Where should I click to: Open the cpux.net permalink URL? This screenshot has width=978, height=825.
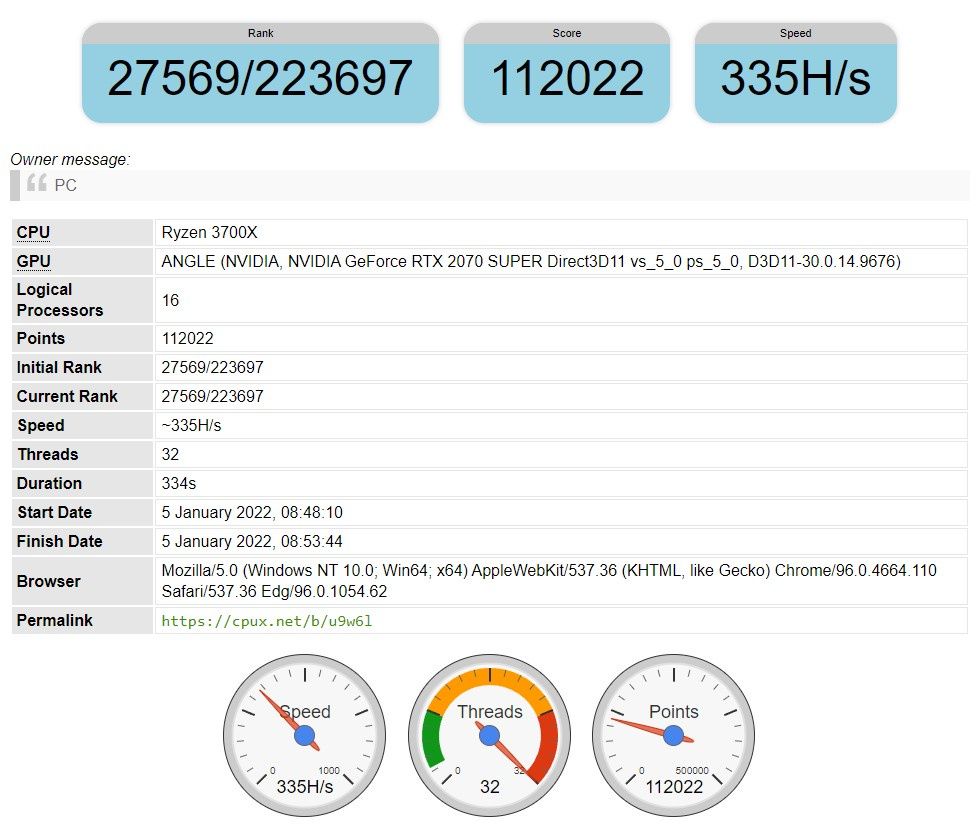[x=266, y=621]
